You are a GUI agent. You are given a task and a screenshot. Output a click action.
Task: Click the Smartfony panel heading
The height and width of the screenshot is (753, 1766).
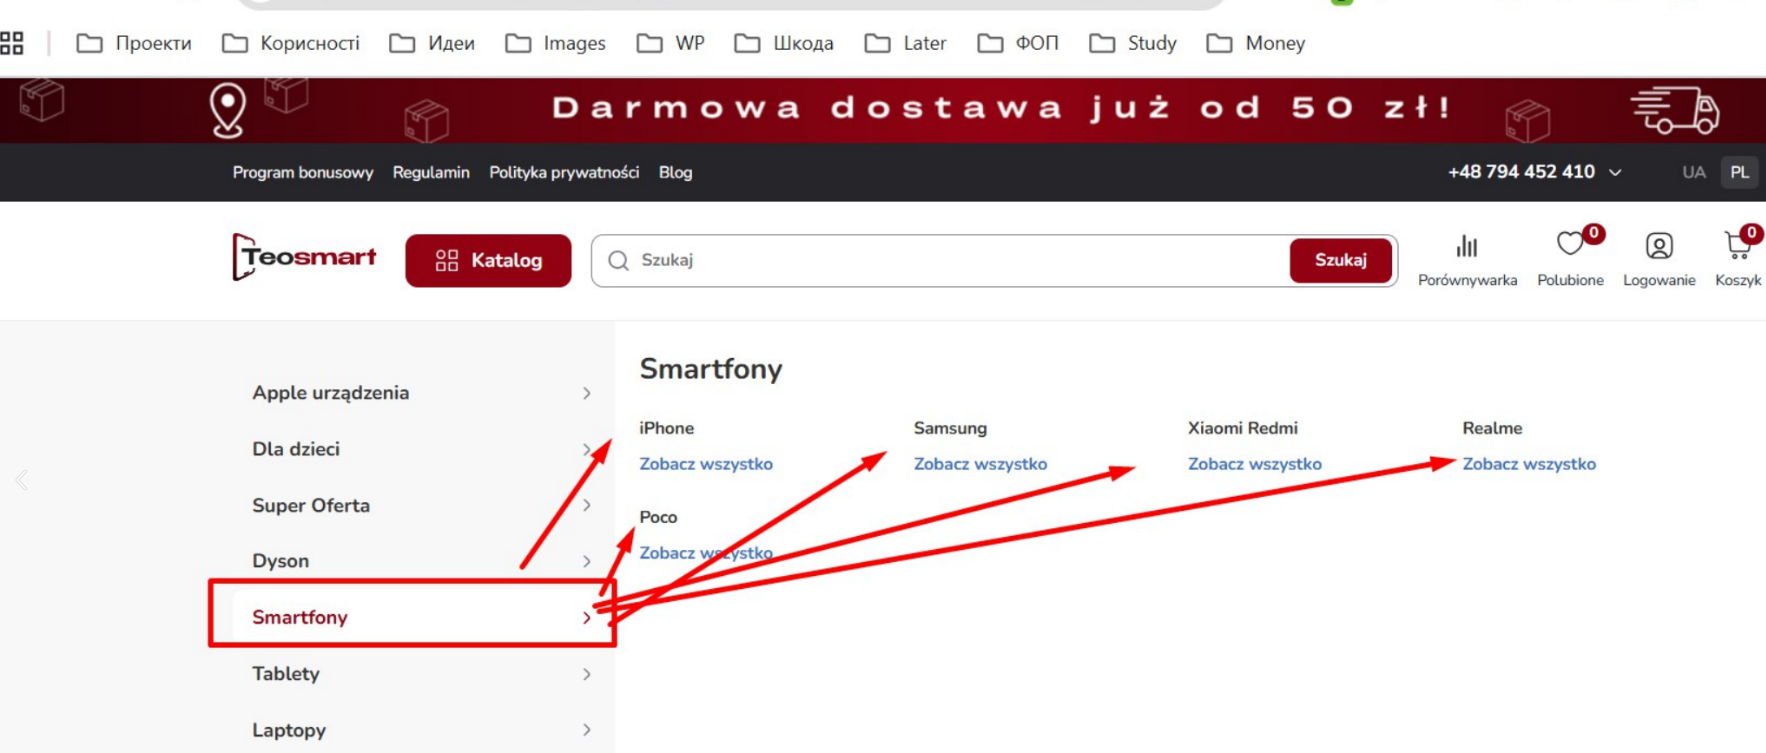tap(711, 369)
